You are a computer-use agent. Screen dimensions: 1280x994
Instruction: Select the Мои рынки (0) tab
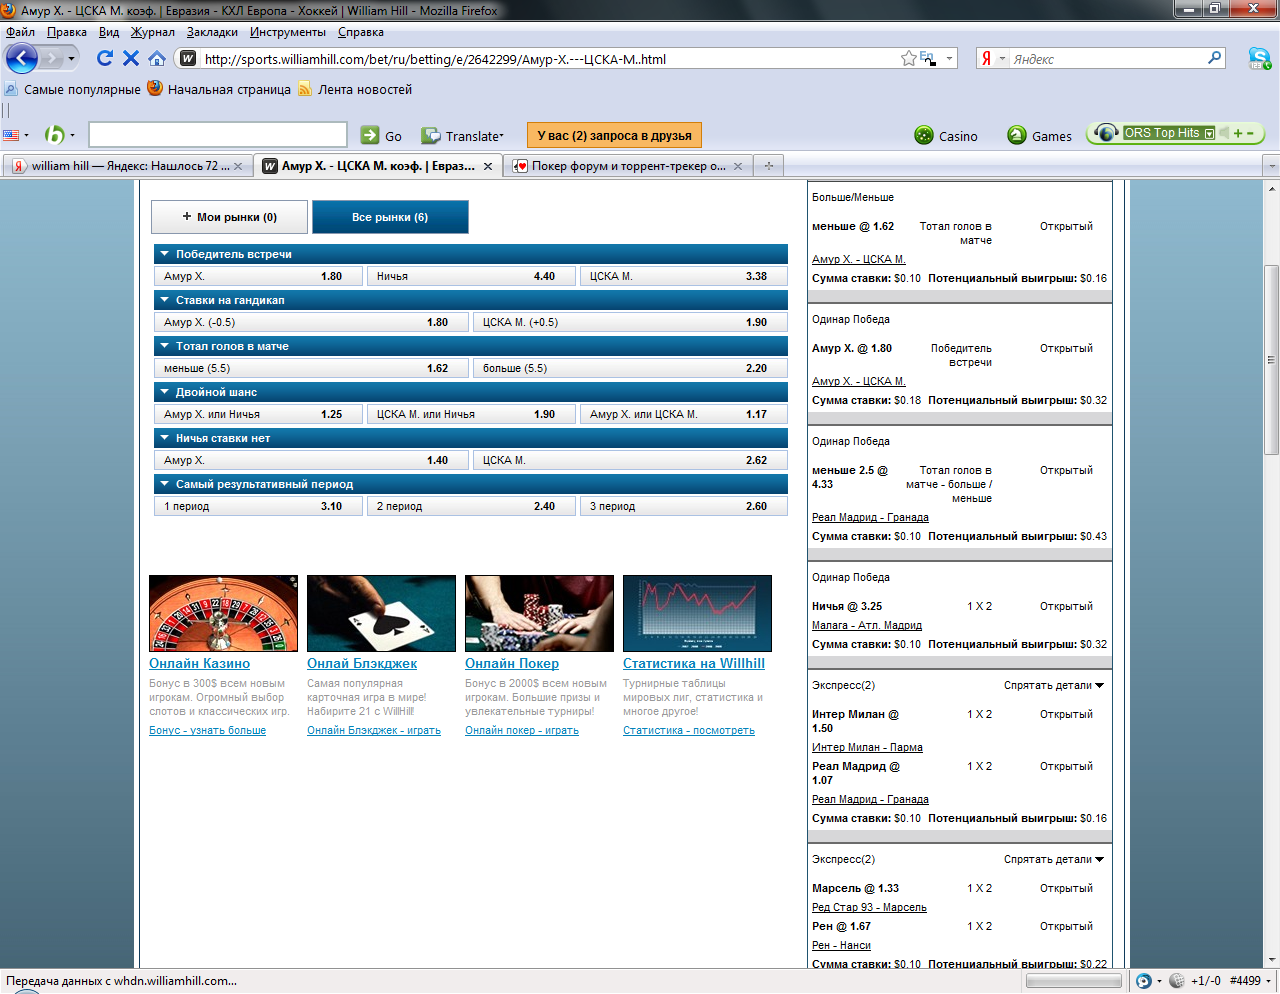(x=230, y=217)
